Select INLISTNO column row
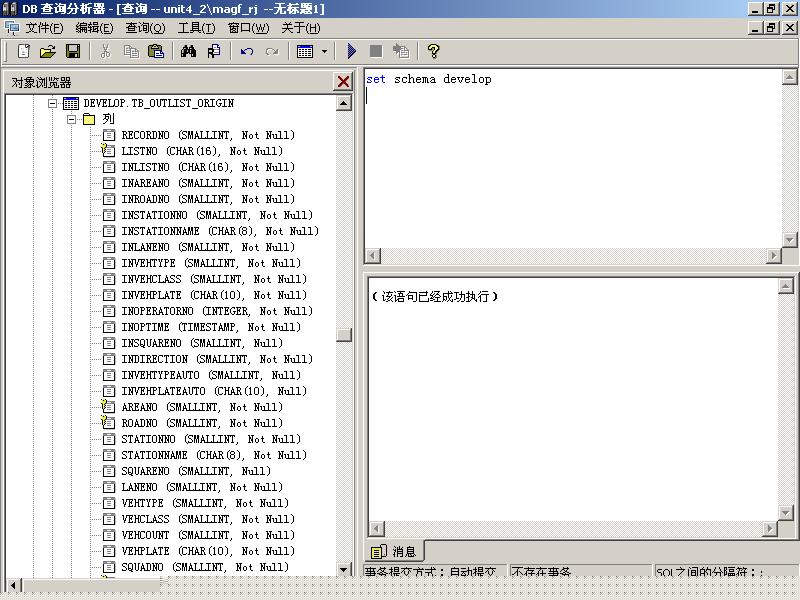This screenshot has width=800, height=600. click(x=208, y=167)
